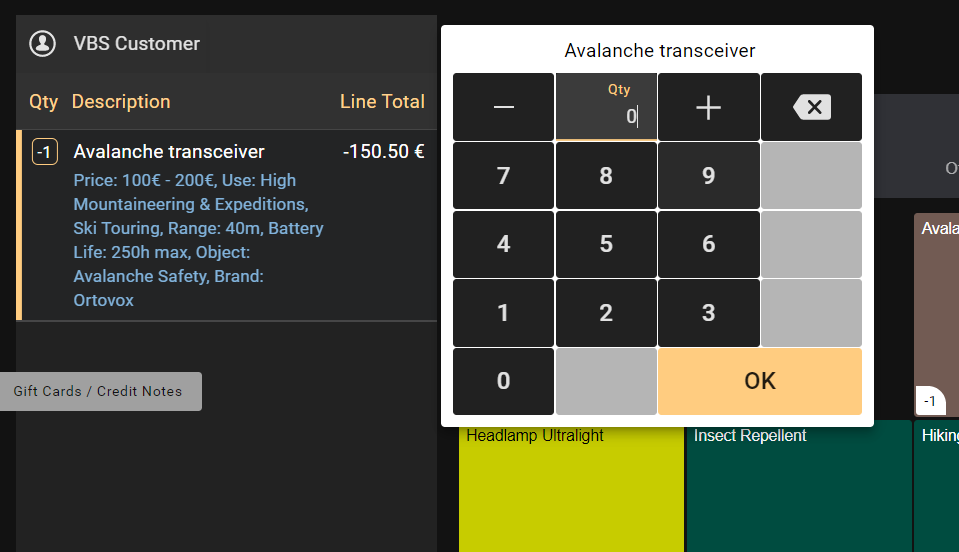Click the VBS Customer name
Image resolution: width=959 pixels, height=552 pixels.
click(137, 44)
